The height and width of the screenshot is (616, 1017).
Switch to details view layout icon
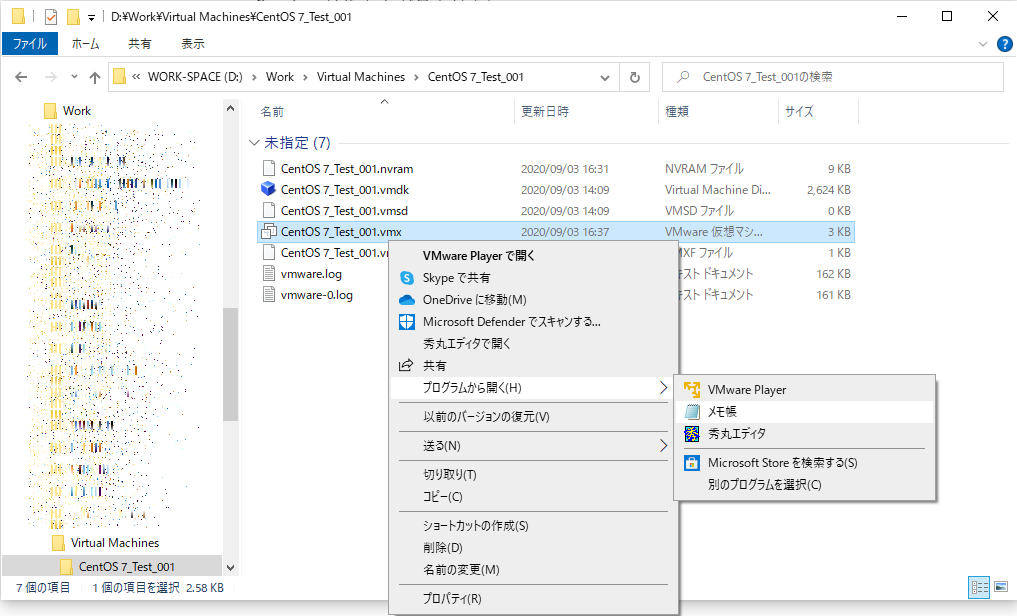point(979,587)
